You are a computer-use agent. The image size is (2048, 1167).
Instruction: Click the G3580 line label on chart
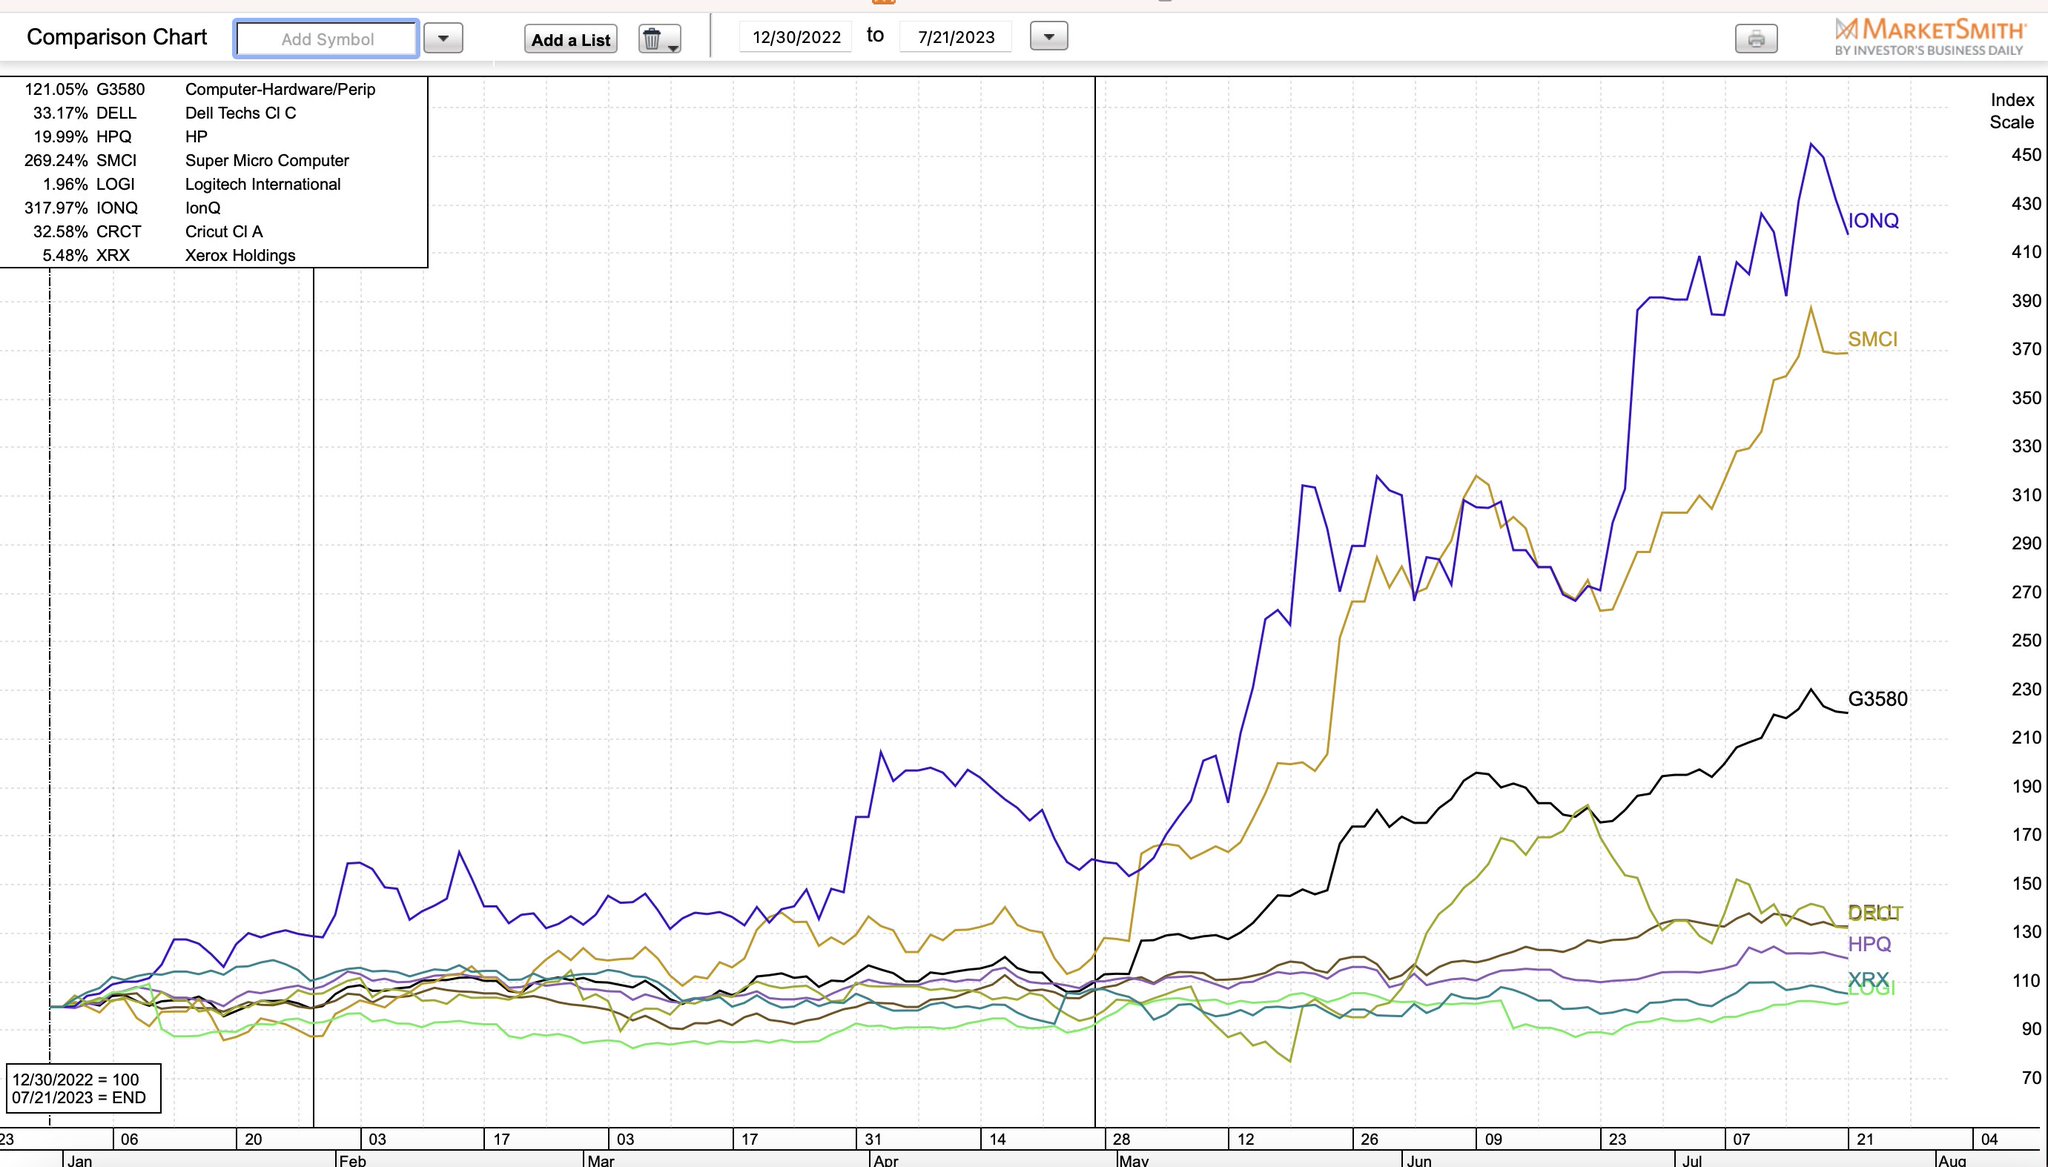1877,699
